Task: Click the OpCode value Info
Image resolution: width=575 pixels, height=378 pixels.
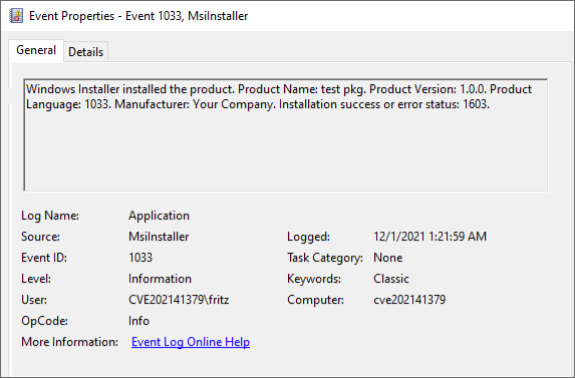Action: 139,321
